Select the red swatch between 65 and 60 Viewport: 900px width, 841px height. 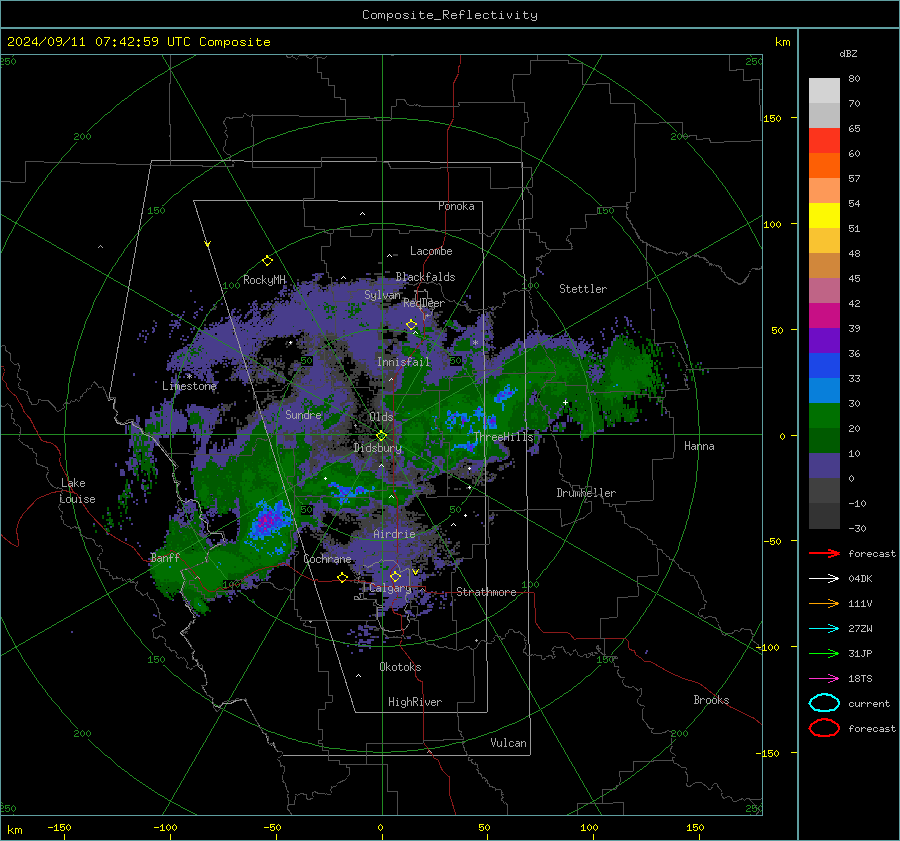click(x=824, y=141)
